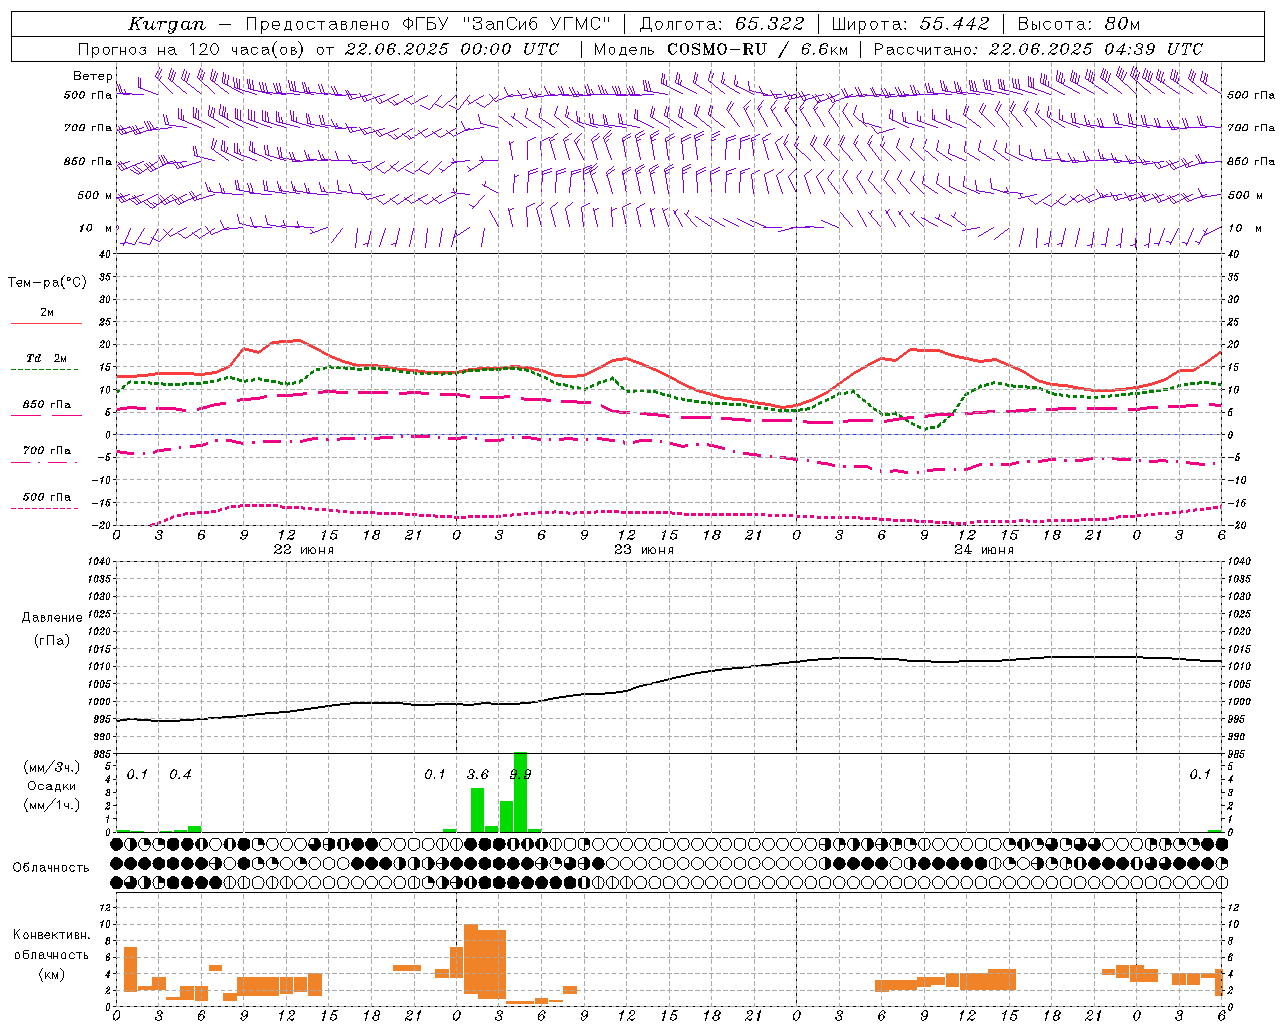Click the Облачность cloud cover label
This screenshot has width=1280, height=1024.
(51, 867)
